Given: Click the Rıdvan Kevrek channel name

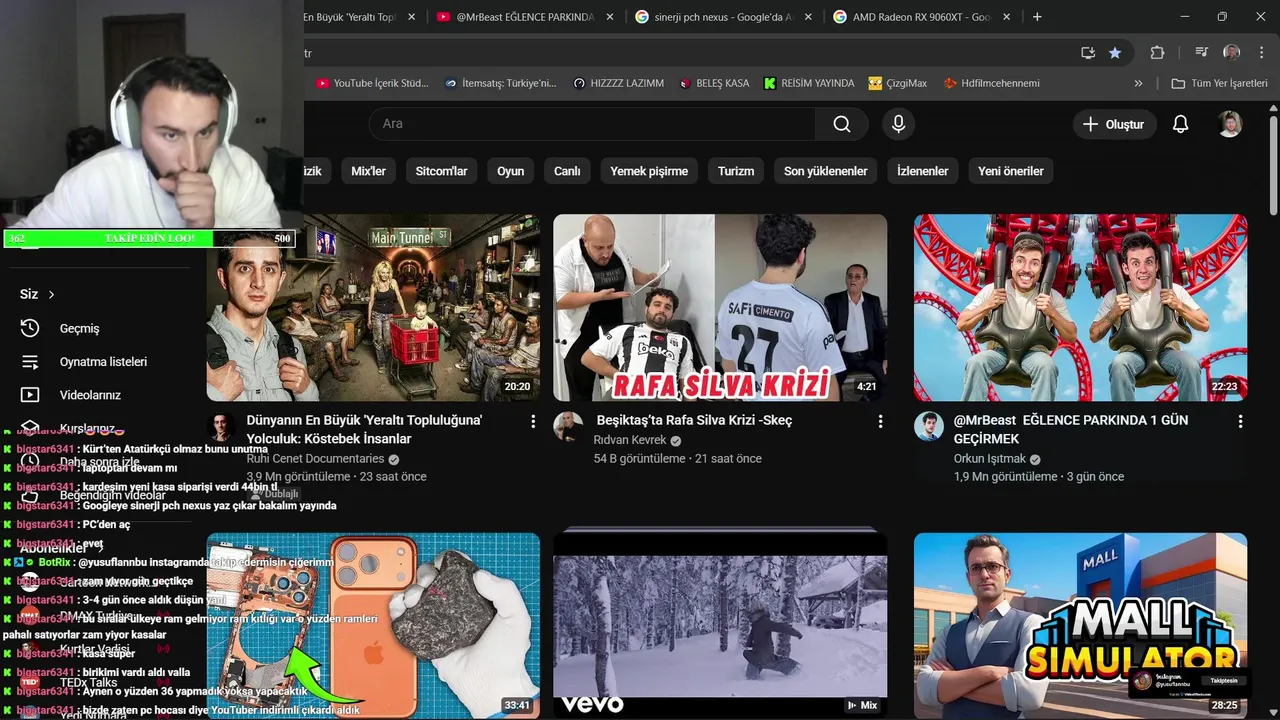Looking at the screenshot, I should click(x=629, y=440).
